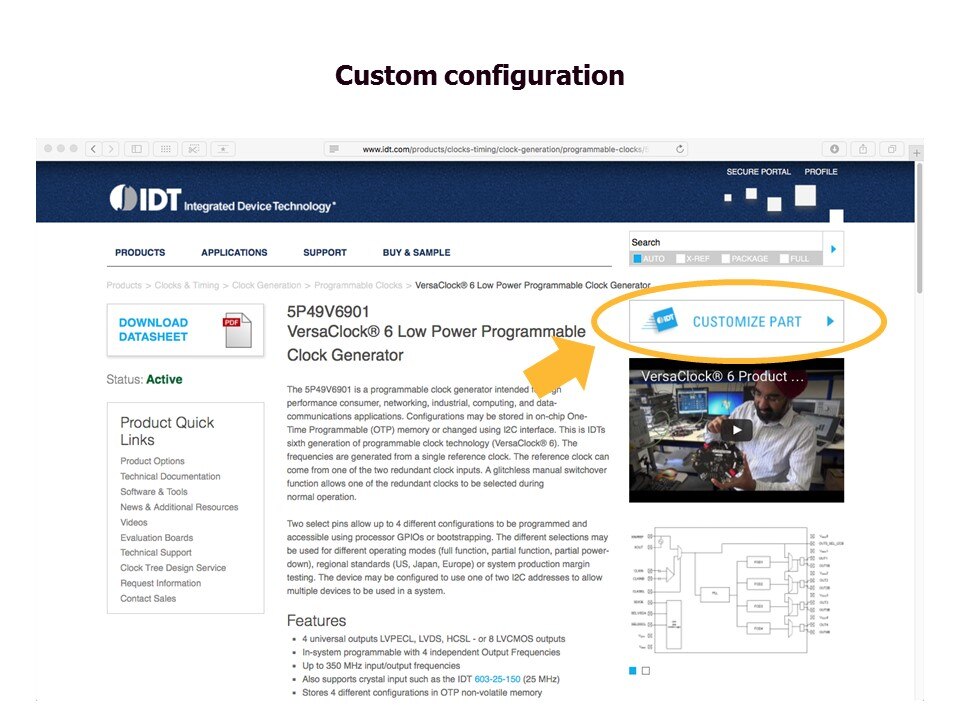The height and width of the screenshot is (720, 960).
Task: Enable the X-REF search checkbox
Action: 681,259
